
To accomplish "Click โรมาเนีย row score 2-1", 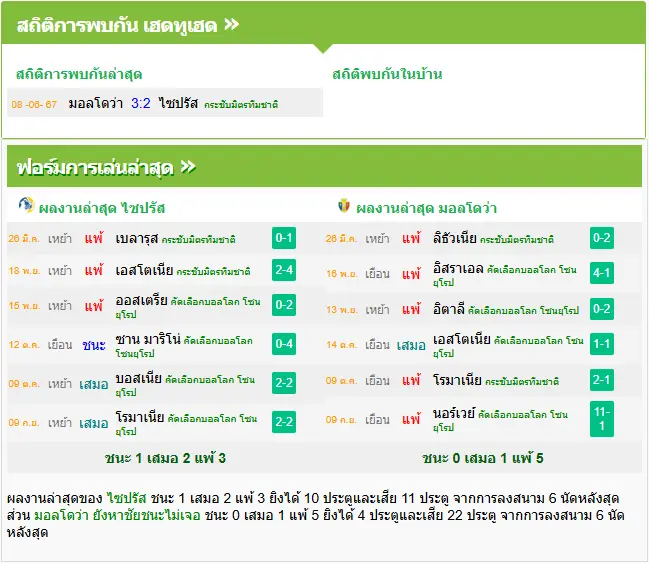I will pos(602,380).
